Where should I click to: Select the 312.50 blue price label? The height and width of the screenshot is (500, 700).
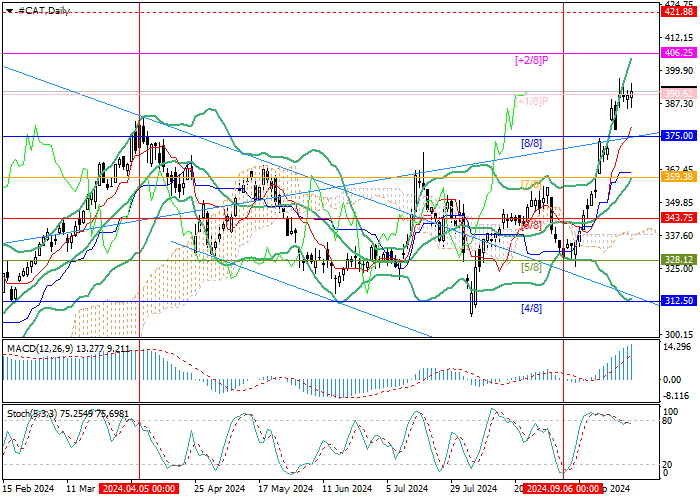(x=679, y=301)
